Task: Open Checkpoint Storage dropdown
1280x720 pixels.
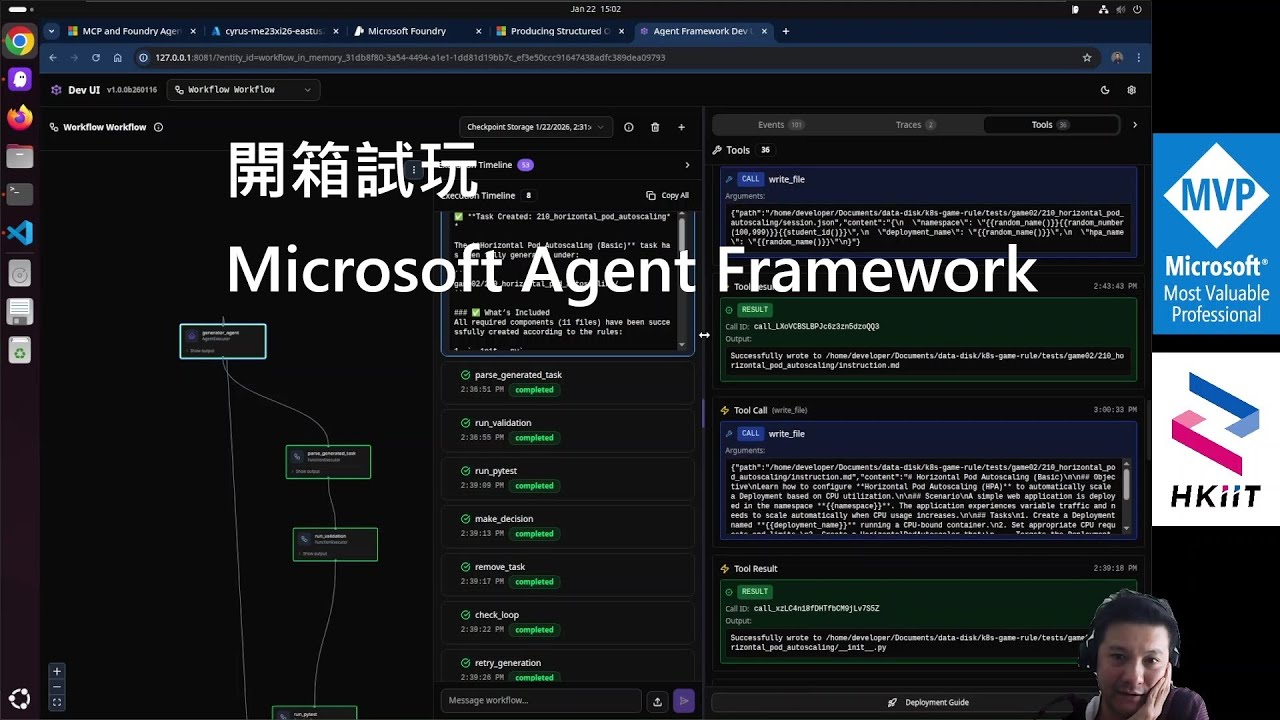Action: [x=535, y=127]
